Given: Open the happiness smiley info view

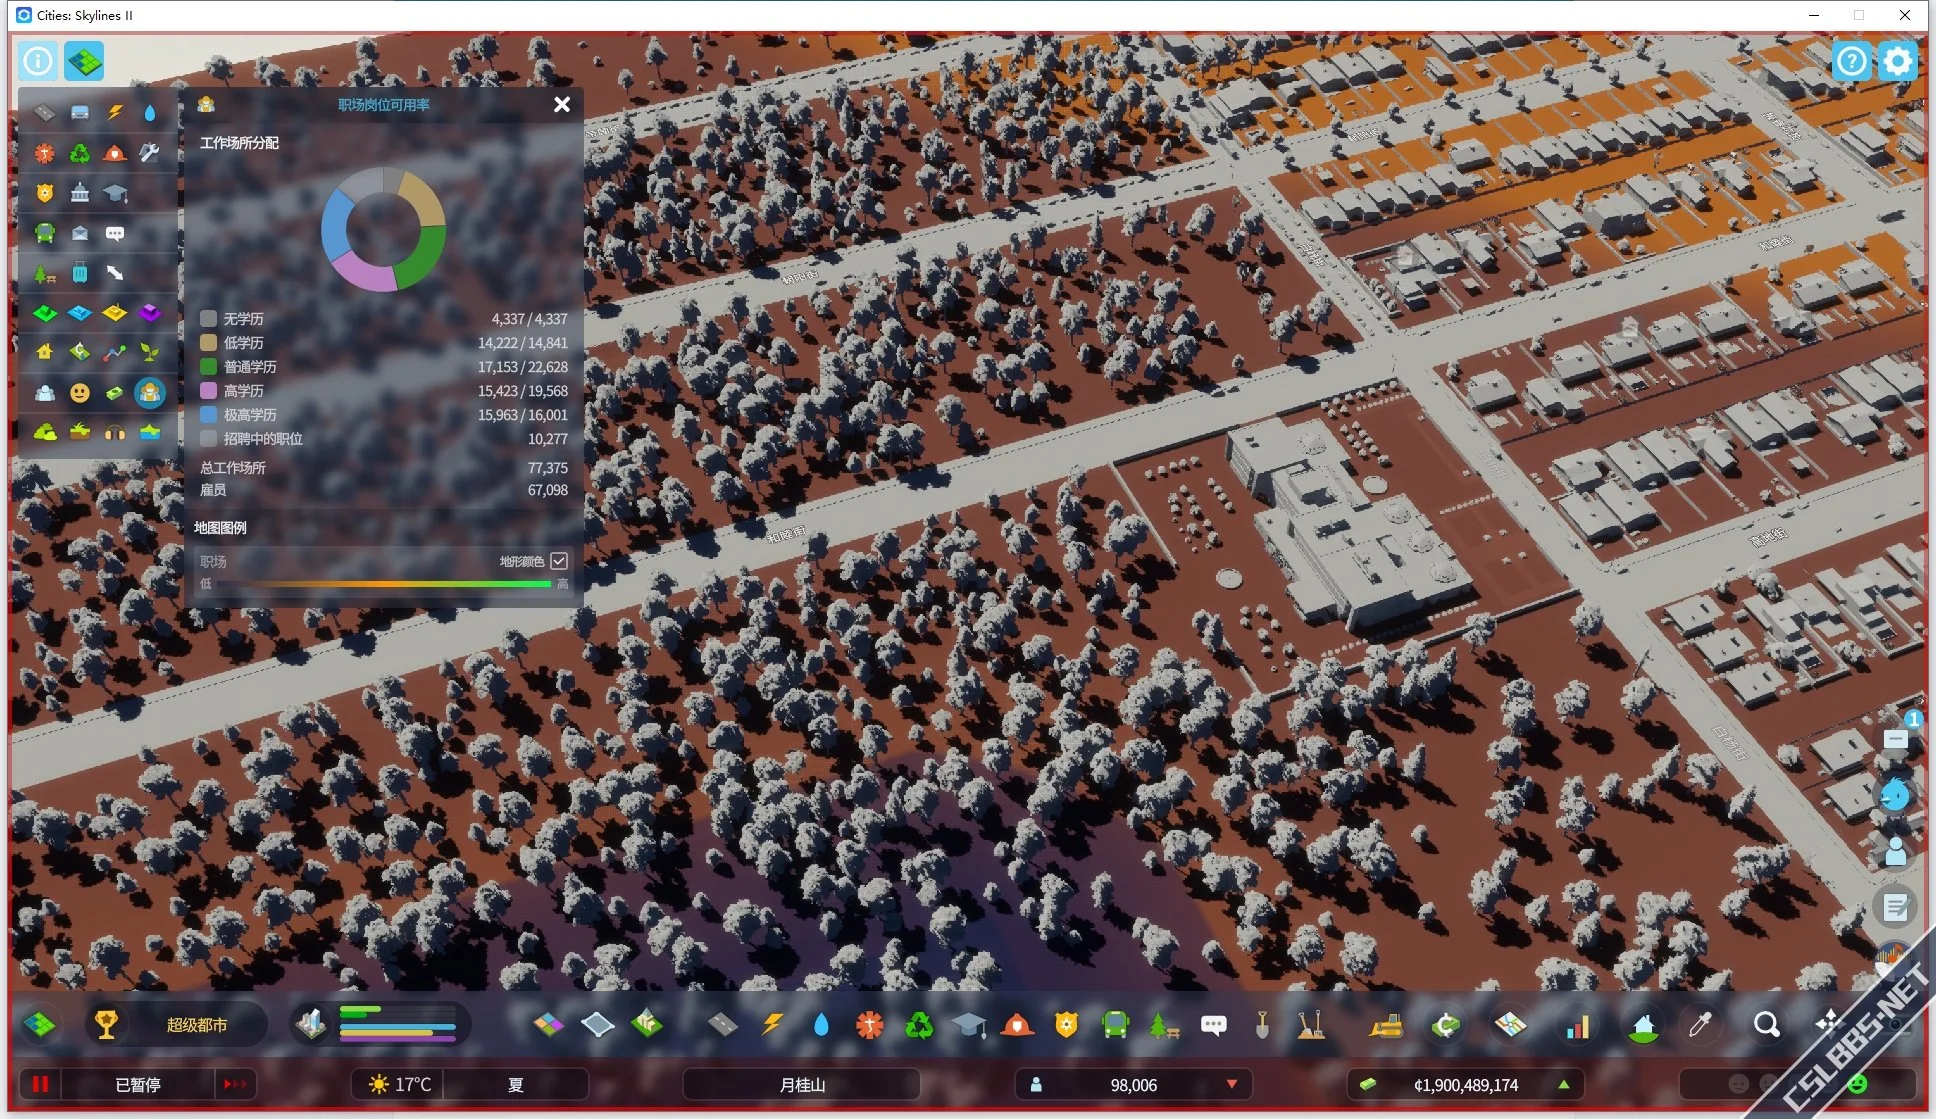Looking at the screenshot, I should pos(80,393).
